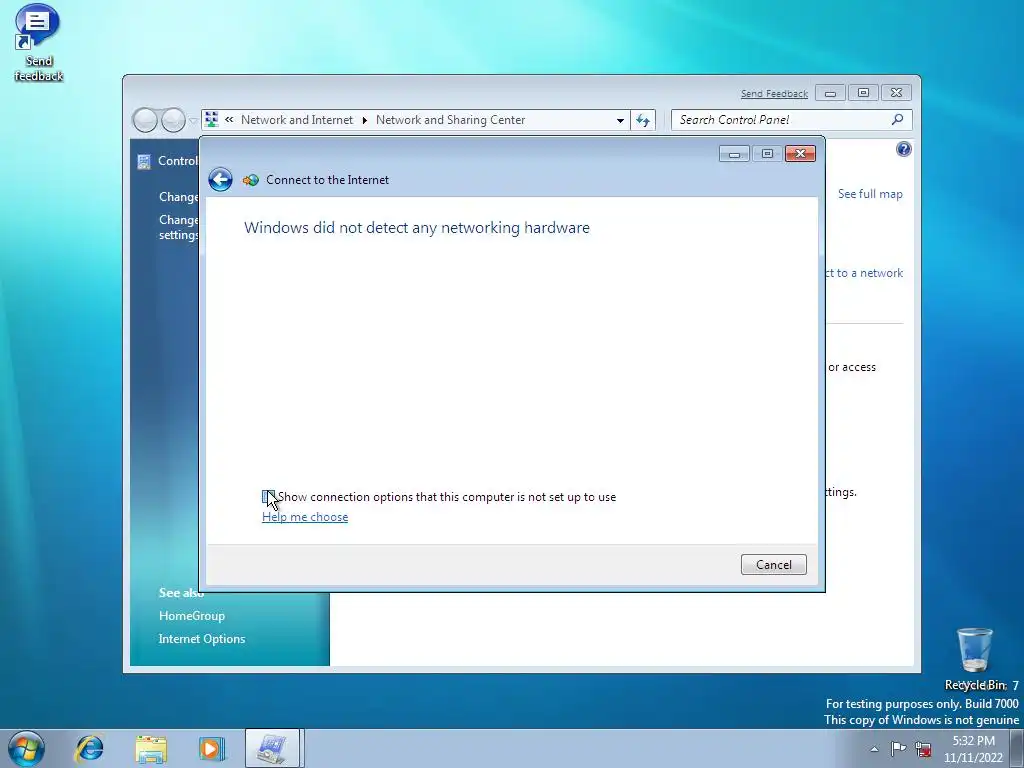The image size is (1024, 768).
Task: Close the Connect to the Internet dialog
Action: pos(800,153)
